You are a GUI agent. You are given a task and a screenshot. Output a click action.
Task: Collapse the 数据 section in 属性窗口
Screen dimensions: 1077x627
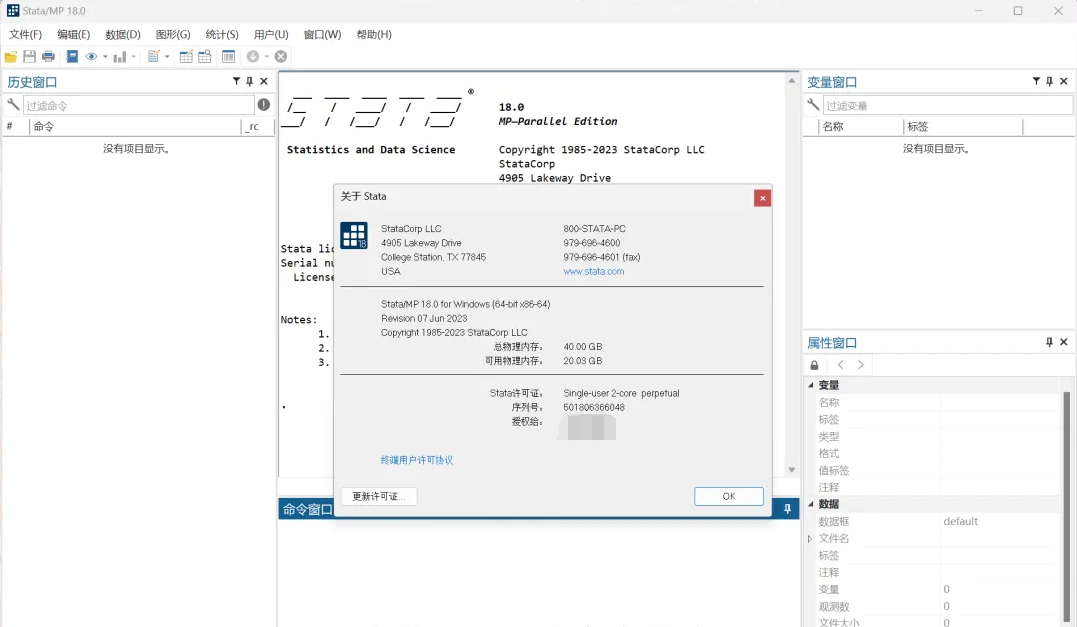(x=810, y=504)
